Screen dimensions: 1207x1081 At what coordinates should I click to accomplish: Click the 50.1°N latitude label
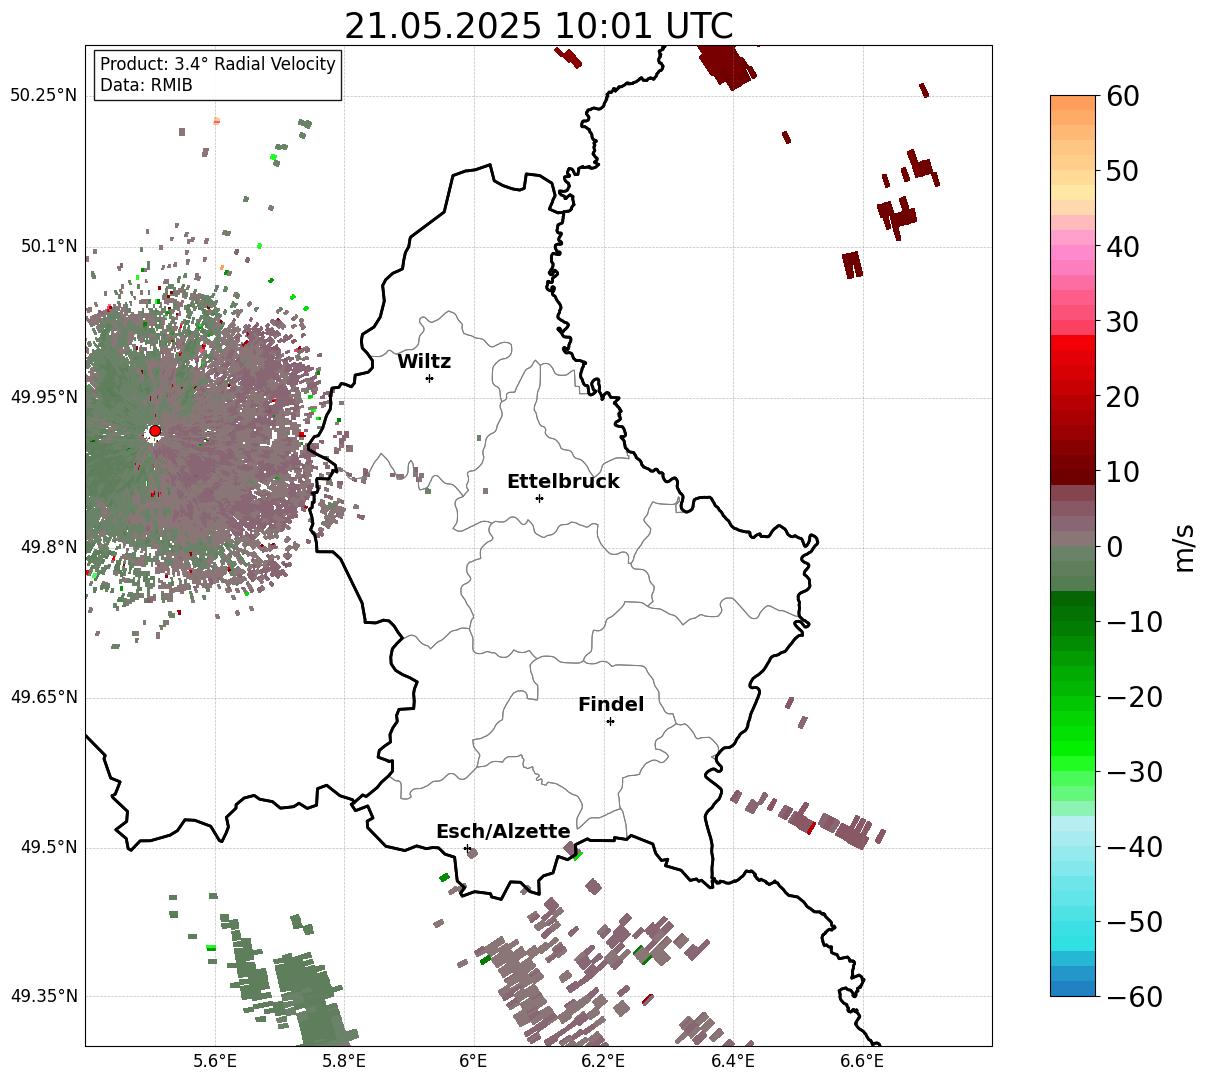click(x=49, y=246)
